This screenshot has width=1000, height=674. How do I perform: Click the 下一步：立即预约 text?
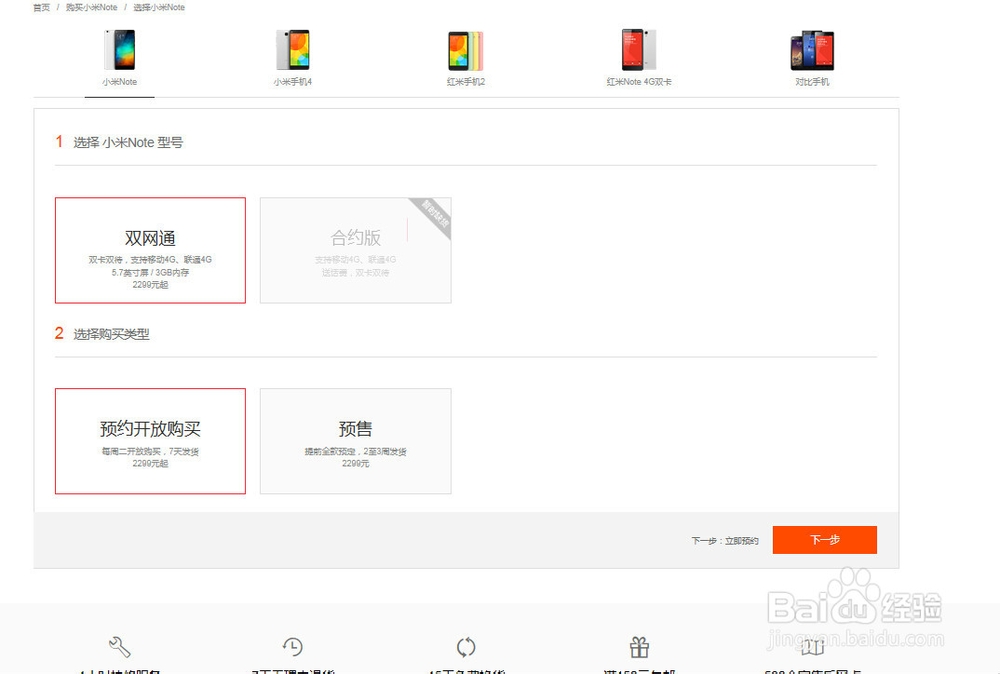pos(725,541)
